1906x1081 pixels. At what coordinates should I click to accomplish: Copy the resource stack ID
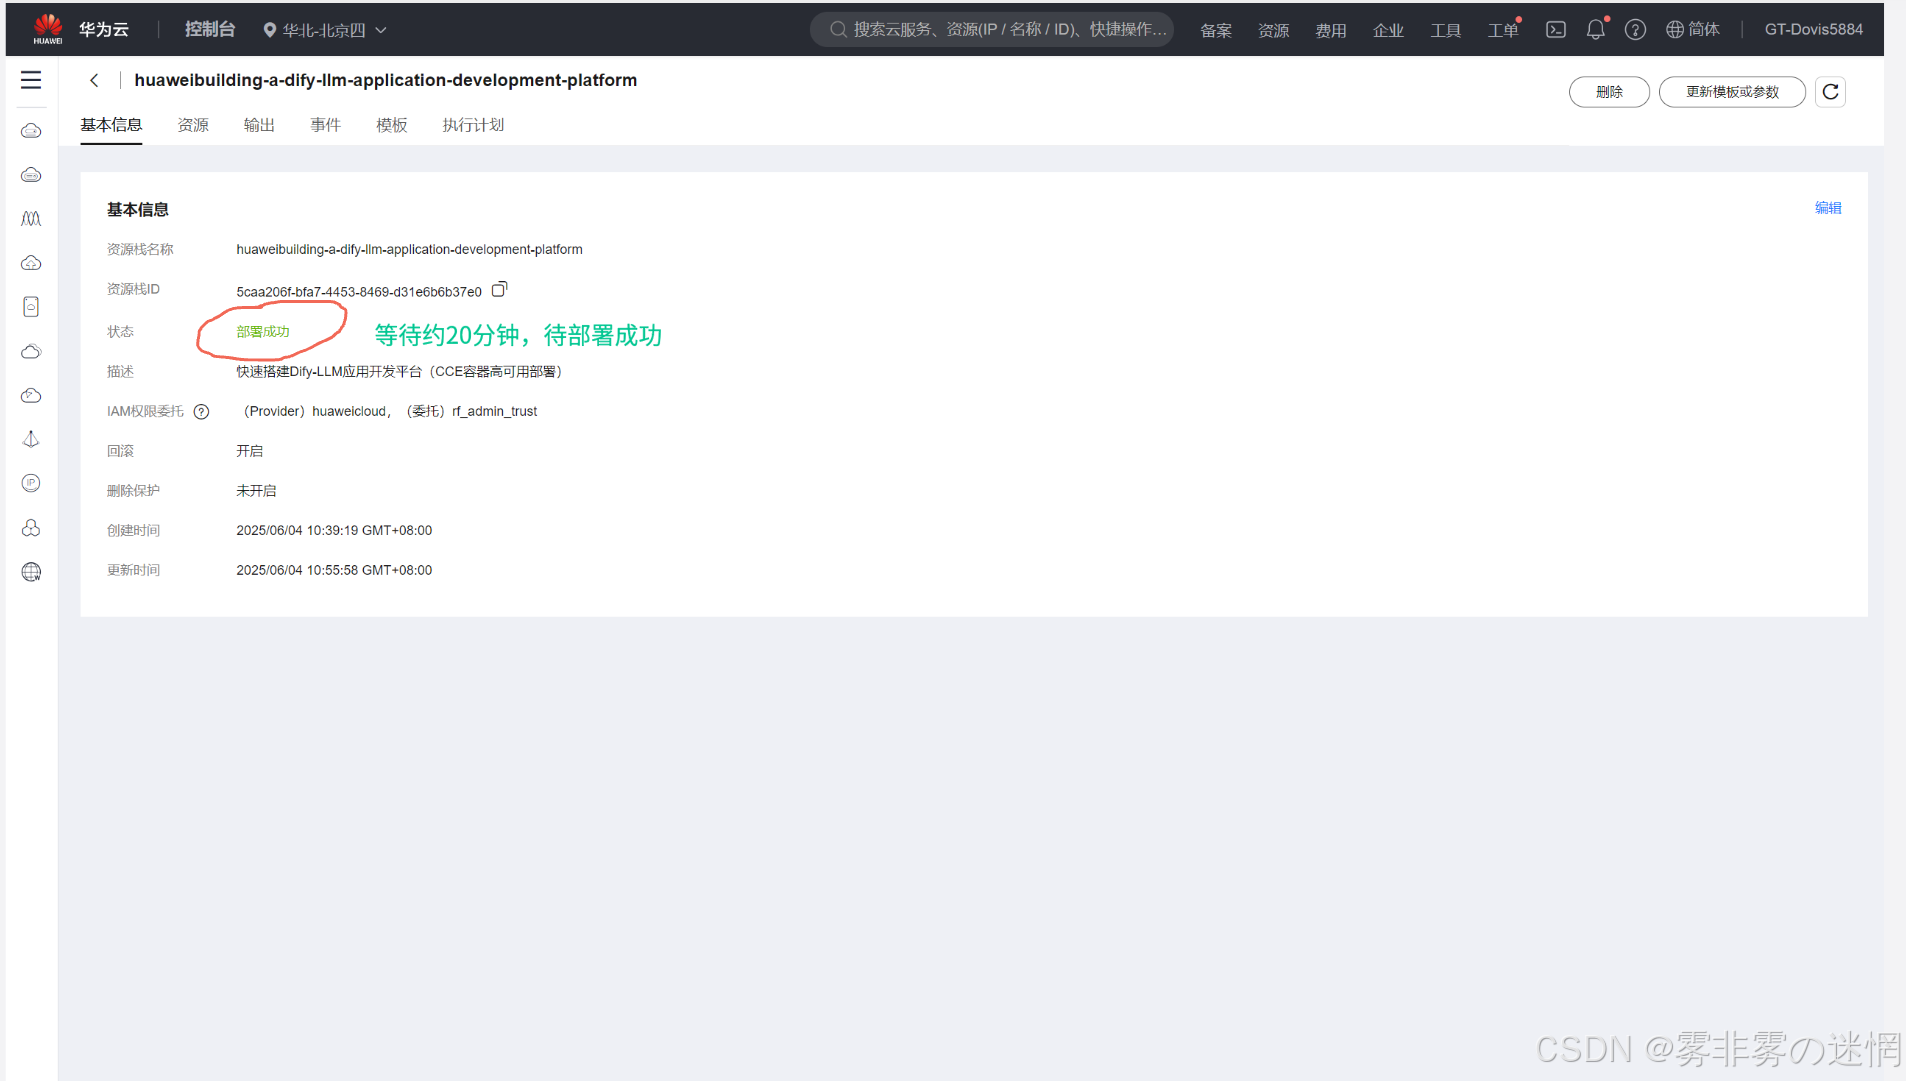click(500, 289)
